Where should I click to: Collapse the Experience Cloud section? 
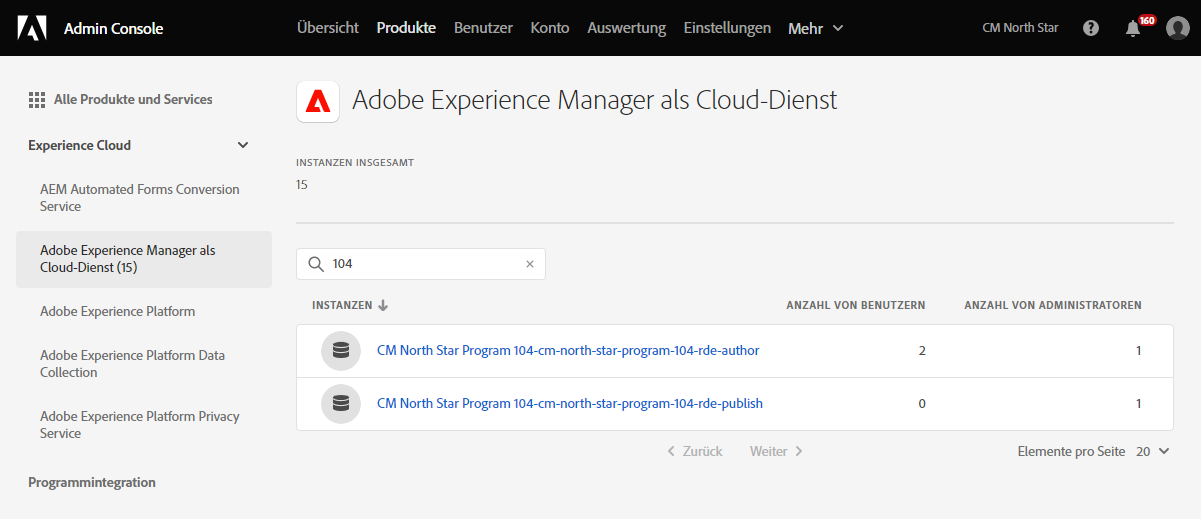coord(242,145)
